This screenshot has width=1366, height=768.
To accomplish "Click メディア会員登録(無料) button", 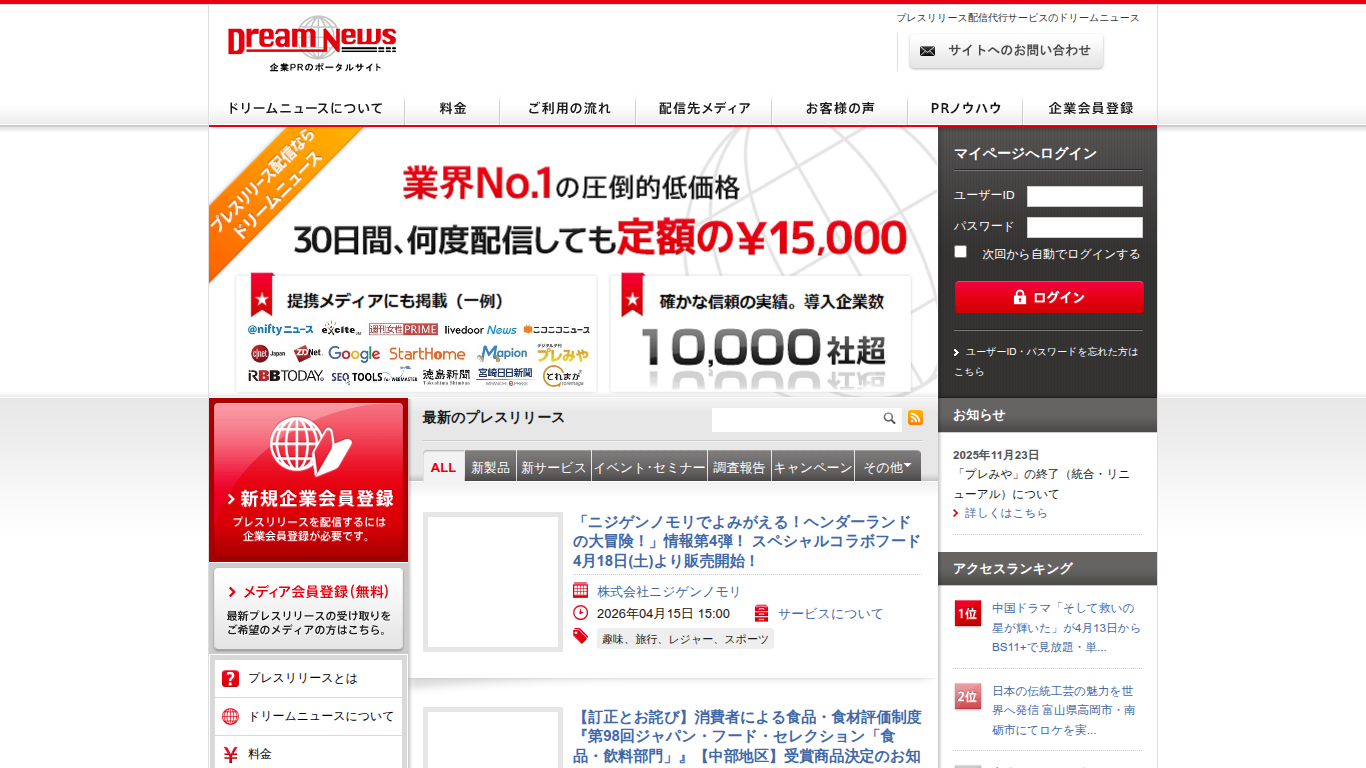I will pyautogui.click(x=309, y=609).
